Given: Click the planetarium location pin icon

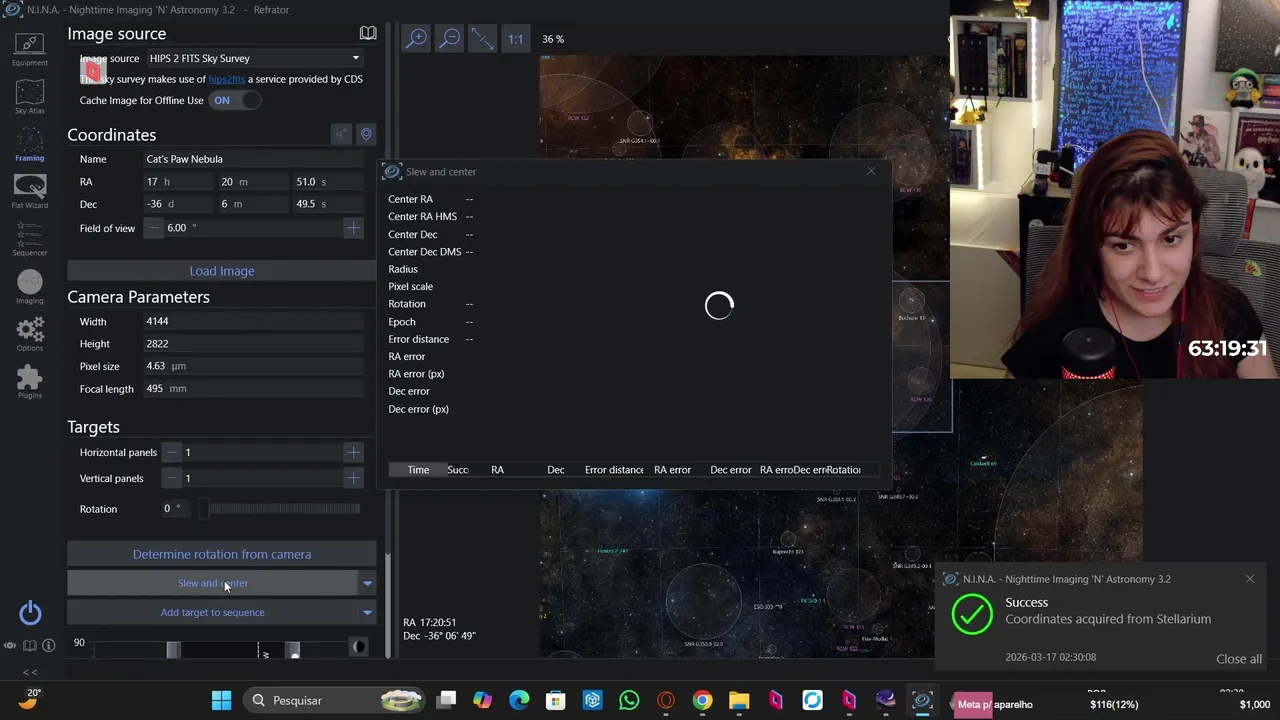Looking at the screenshot, I should click(x=366, y=134).
